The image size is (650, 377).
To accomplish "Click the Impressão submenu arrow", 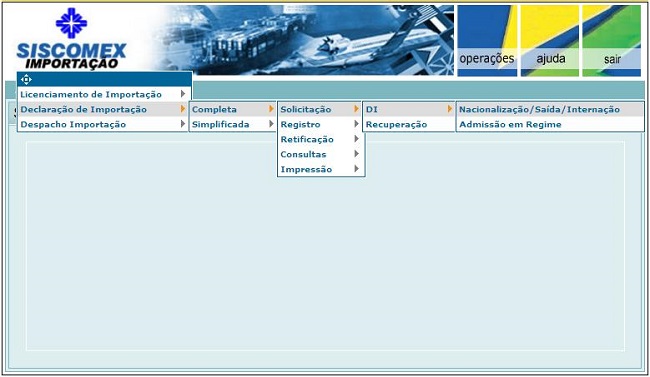I will pos(356,169).
